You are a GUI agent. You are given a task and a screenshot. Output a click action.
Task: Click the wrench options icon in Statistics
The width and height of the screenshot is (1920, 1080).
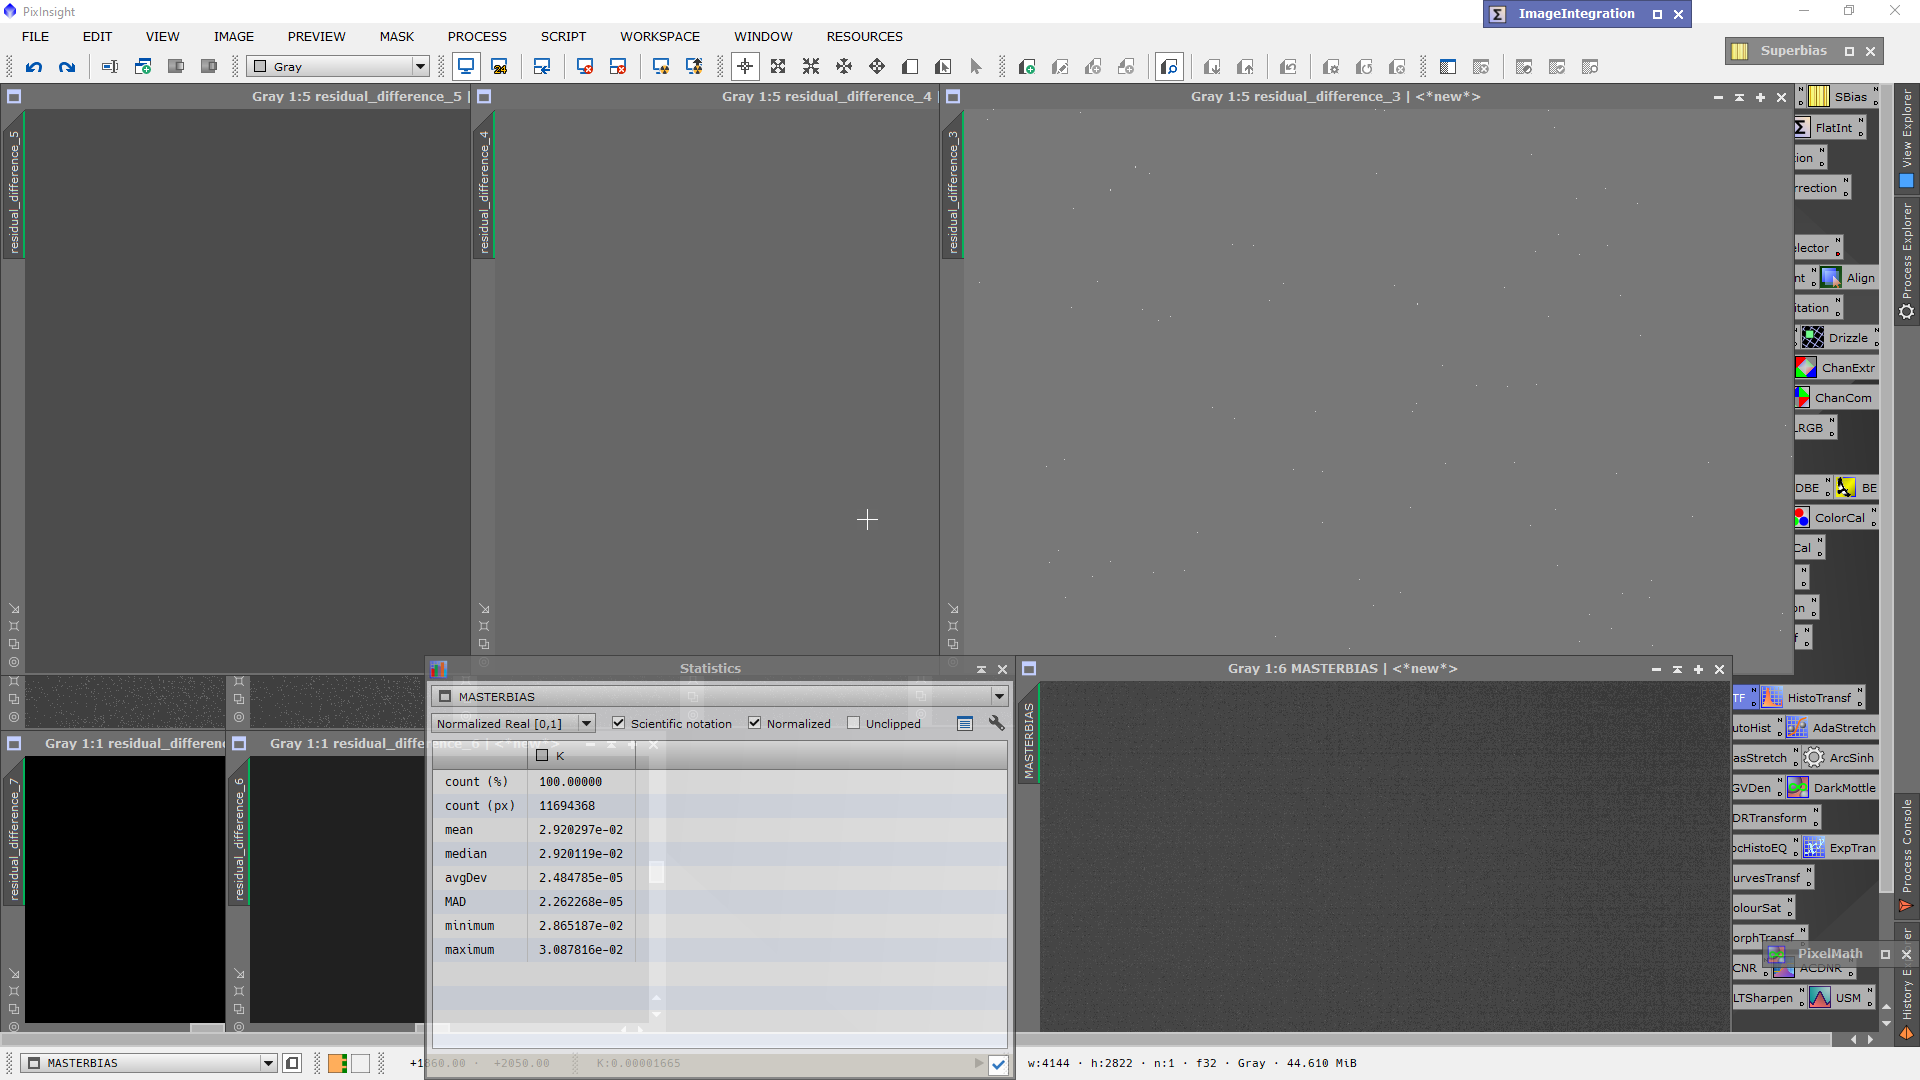coord(996,723)
